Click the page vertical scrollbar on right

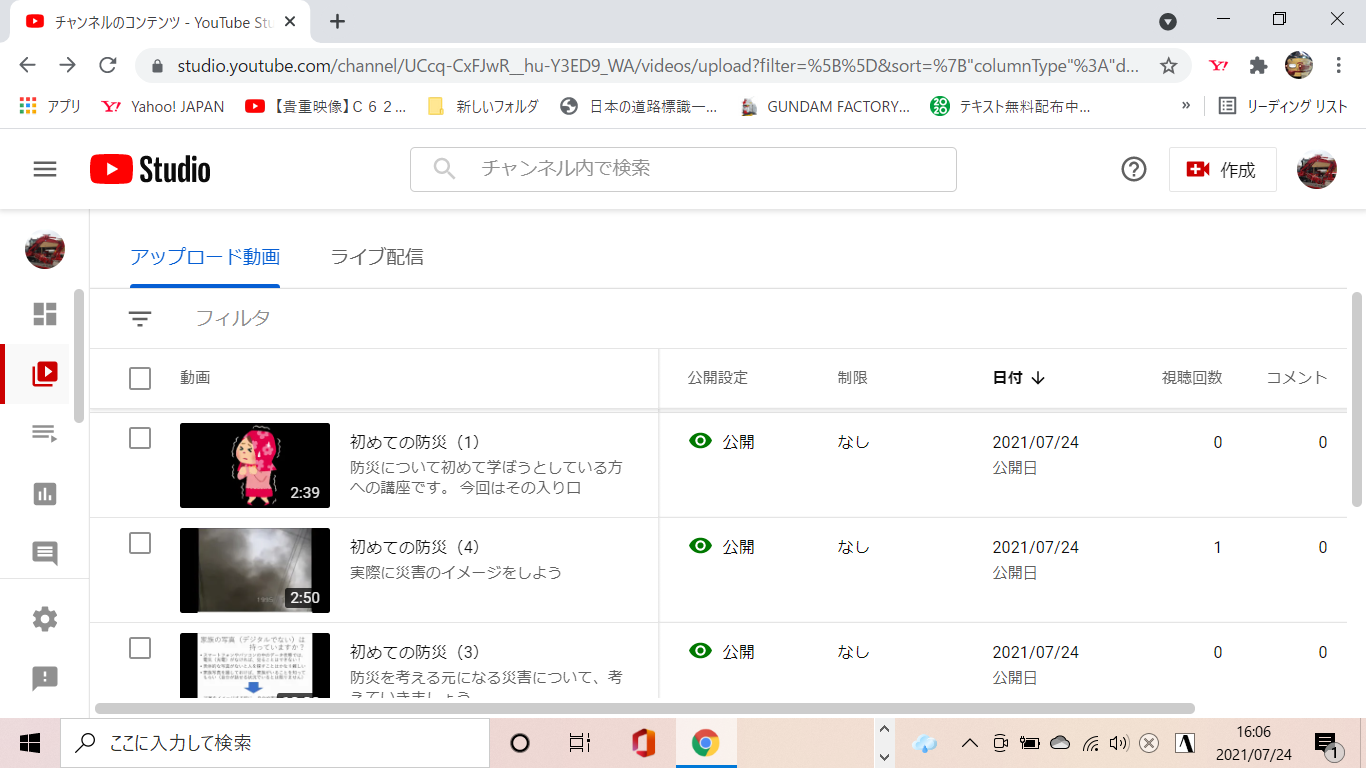coord(1357,400)
